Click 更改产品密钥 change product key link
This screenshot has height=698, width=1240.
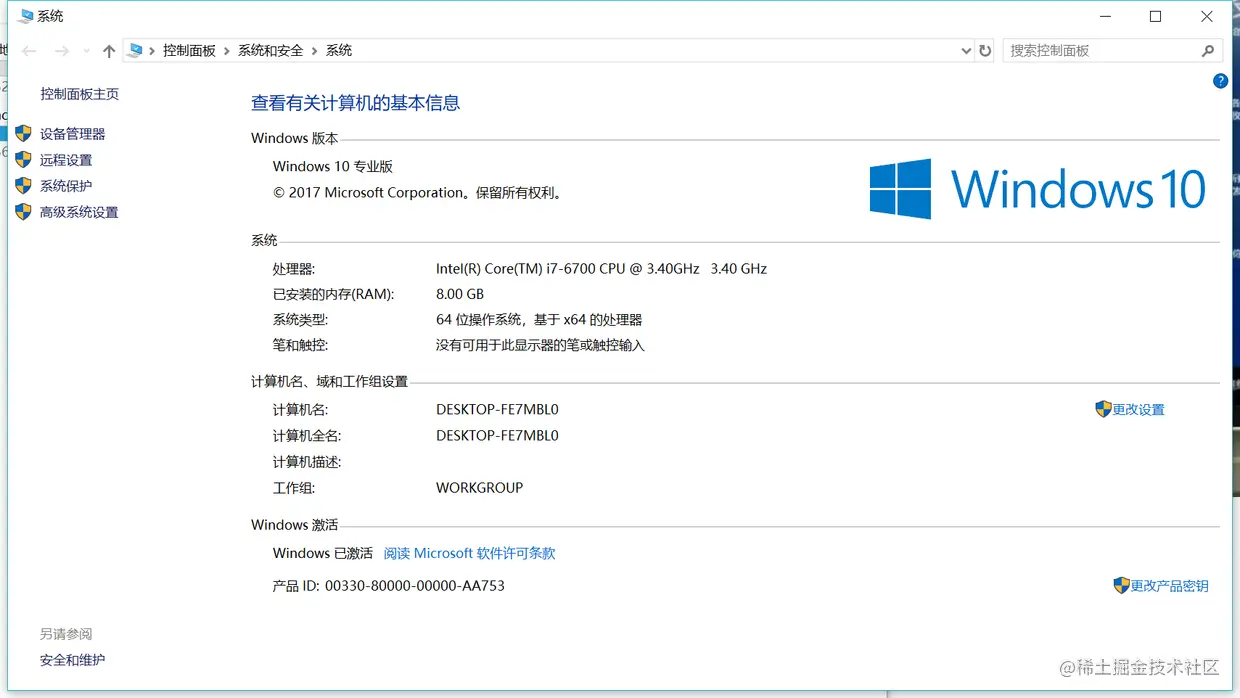[1169, 586]
